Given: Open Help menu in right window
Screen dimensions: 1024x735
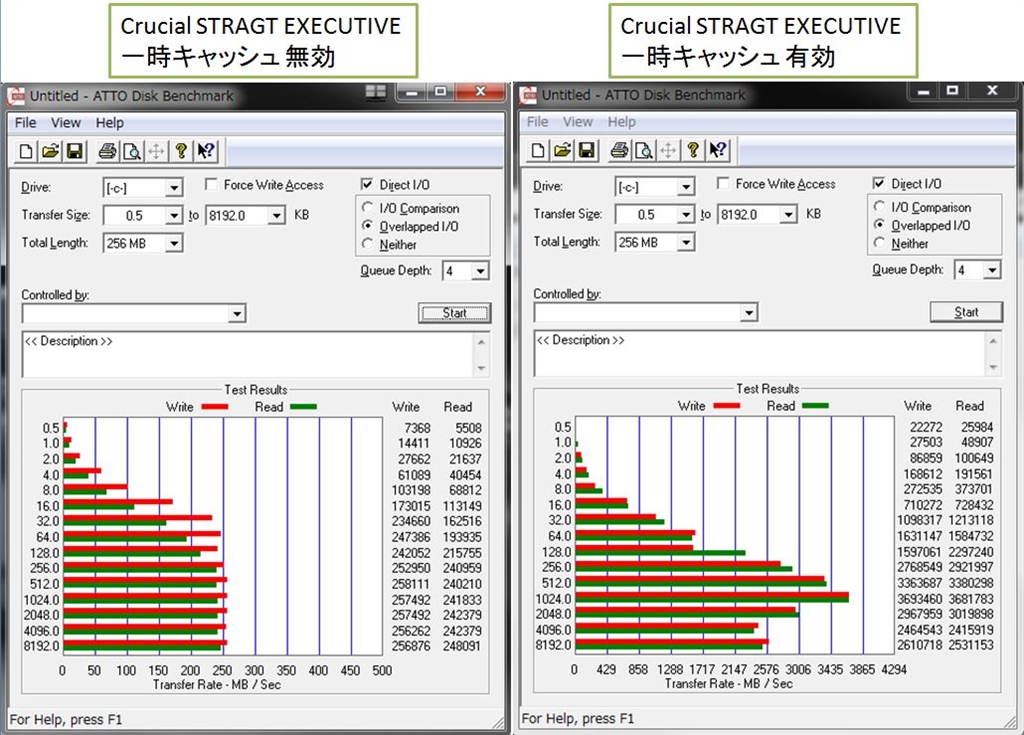Looking at the screenshot, I should (622, 122).
